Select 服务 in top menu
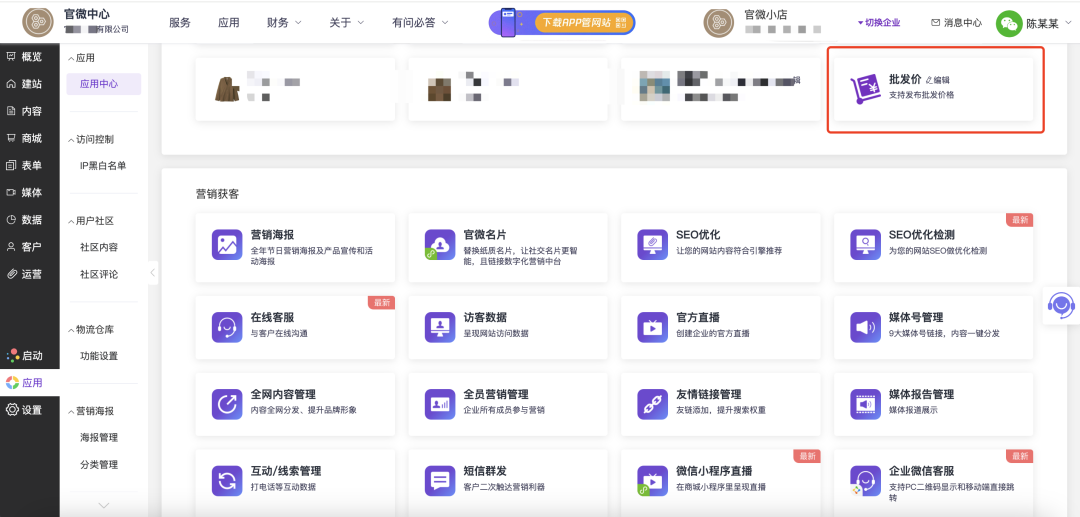 click(180, 22)
